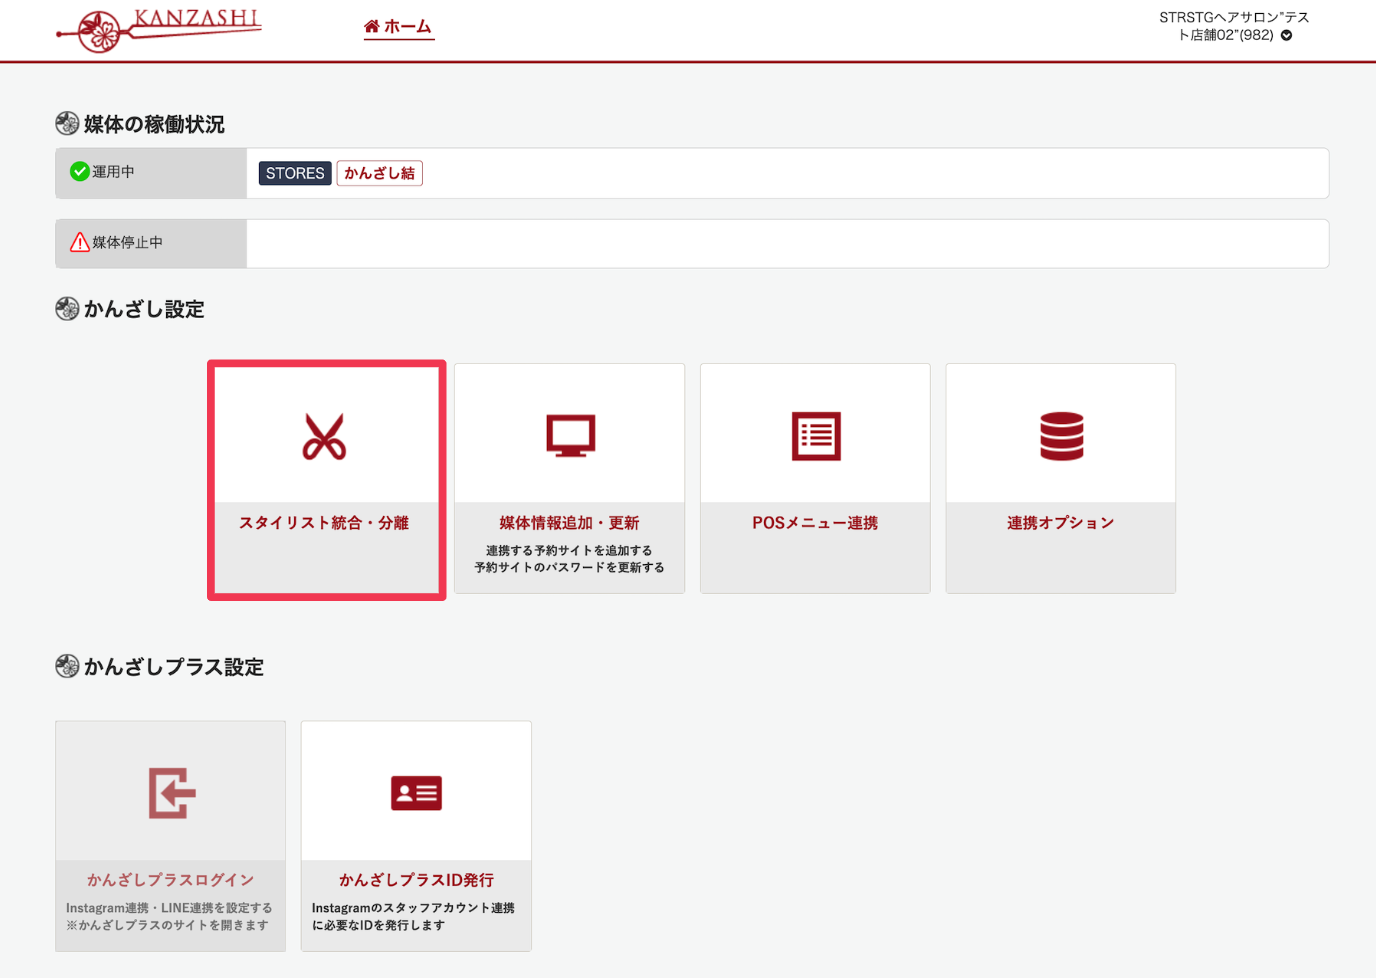Select the かんざし結 media tag
Viewport: 1376px width, 978px height.
[x=379, y=173]
